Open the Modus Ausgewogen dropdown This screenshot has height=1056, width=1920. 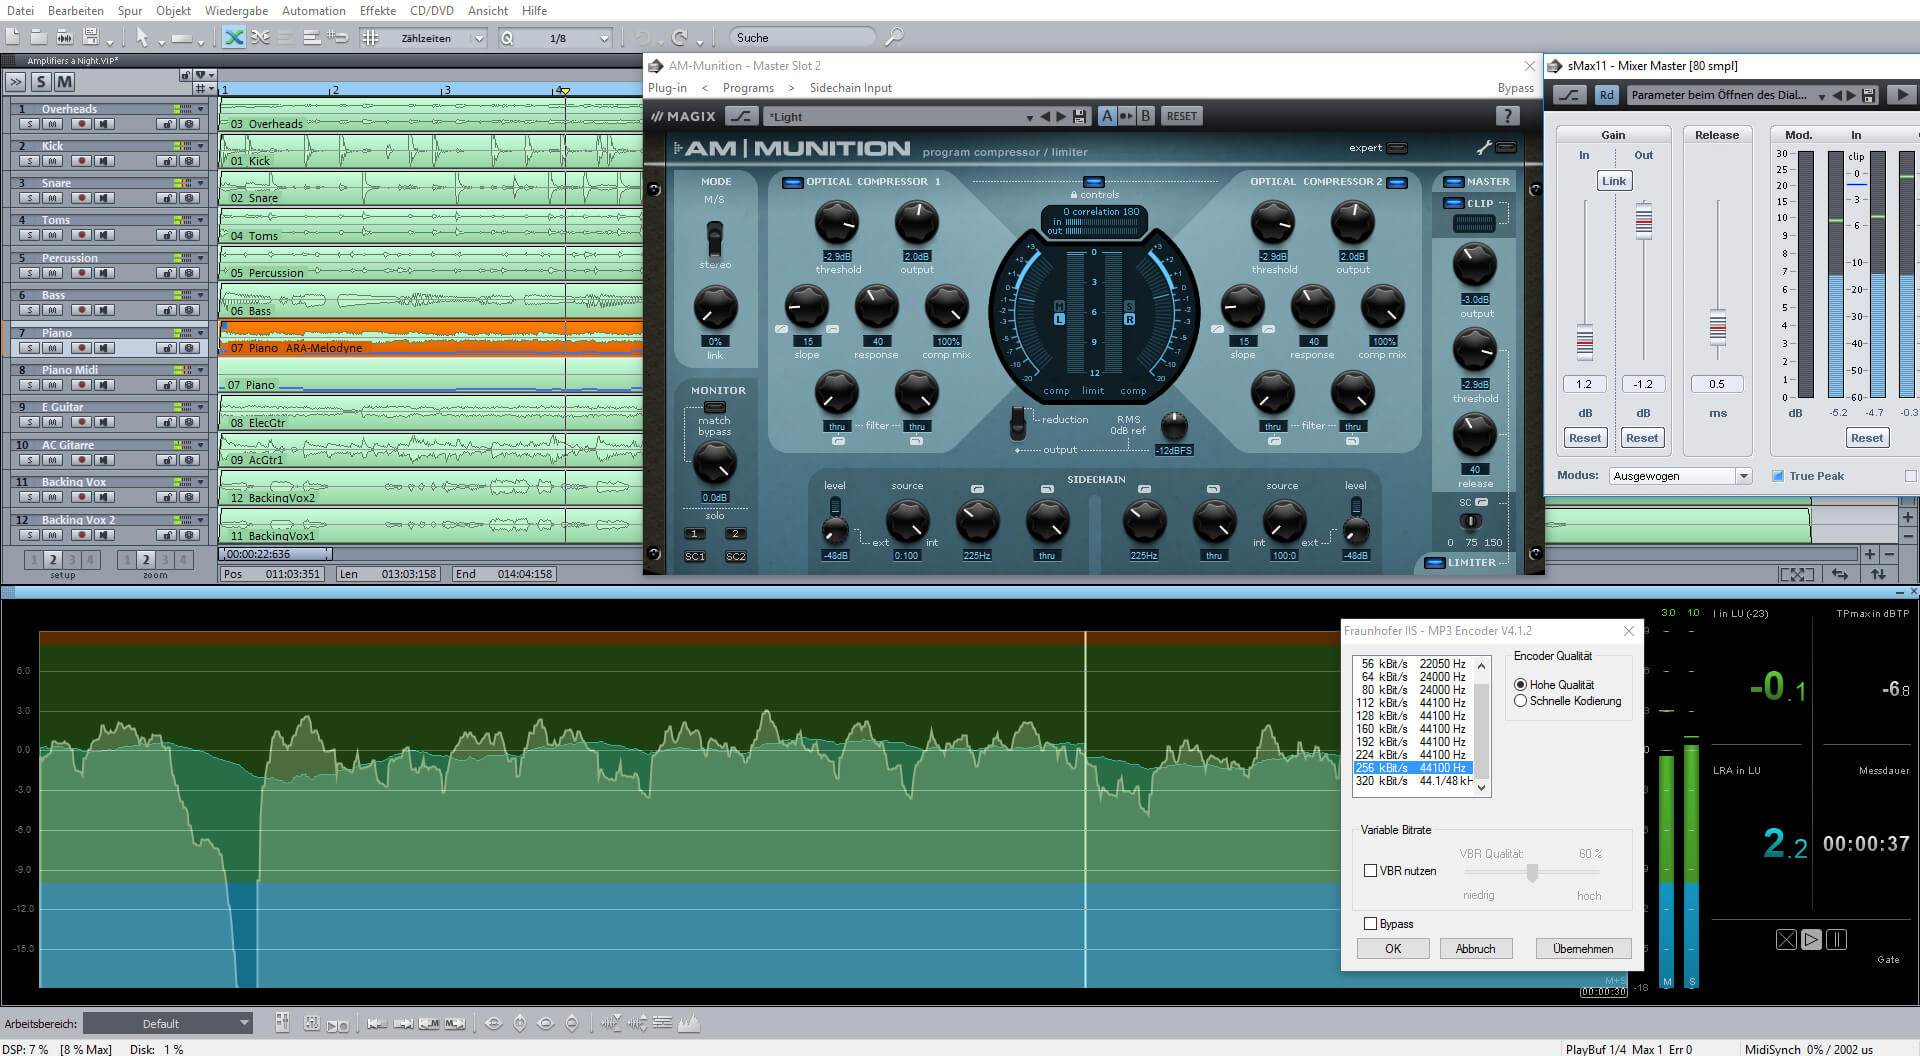pyautogui.click(x=1680, y=476)
